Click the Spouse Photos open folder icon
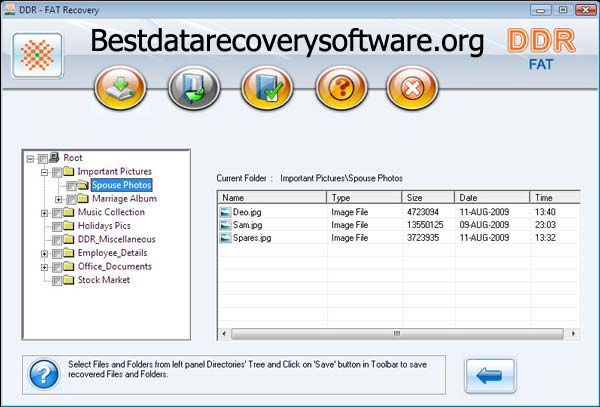Image resolution: width=600 pixels, height=407 pixels. pyautogui.click(x=83, y=185)
